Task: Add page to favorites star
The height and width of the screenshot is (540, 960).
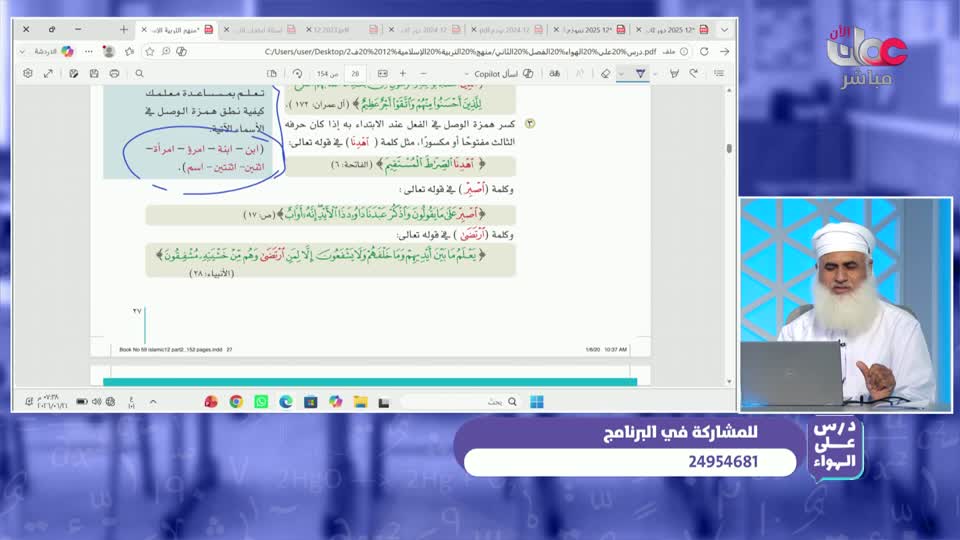Action: (150, 51)
